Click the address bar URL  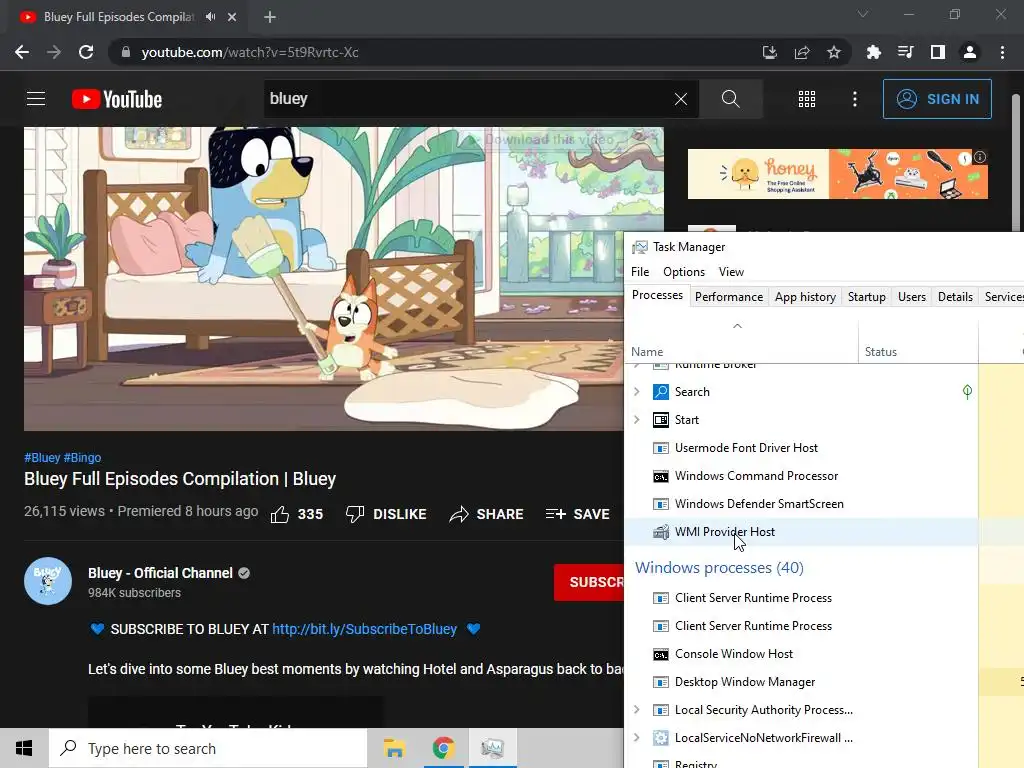click(x=249, y=52)
